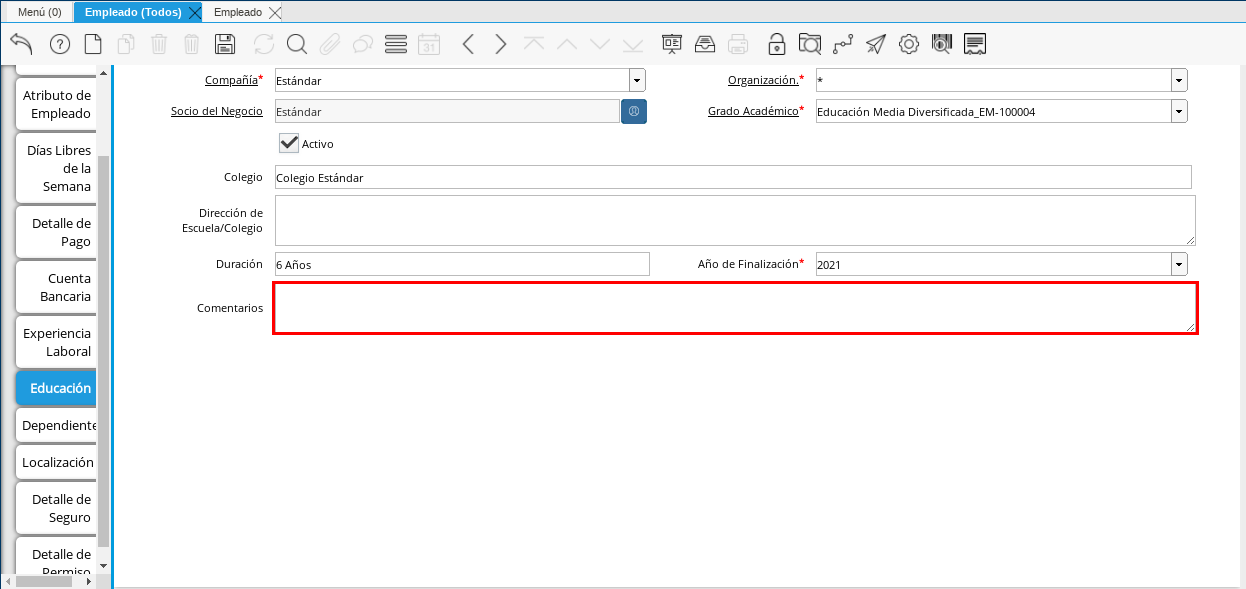Click the requests paper plane icon
The image size is (1246, 589).
(x=876, y=44)
